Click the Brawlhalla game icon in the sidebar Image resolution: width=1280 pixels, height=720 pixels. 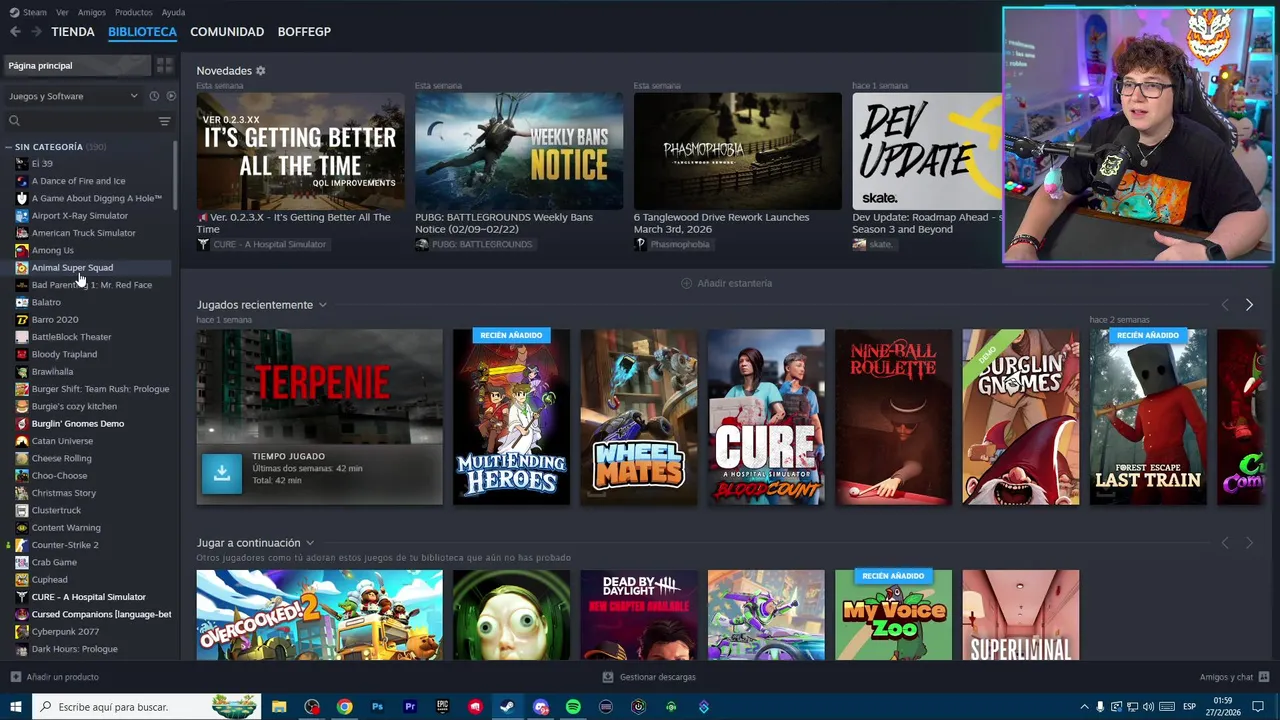click(x=22, y=372)
